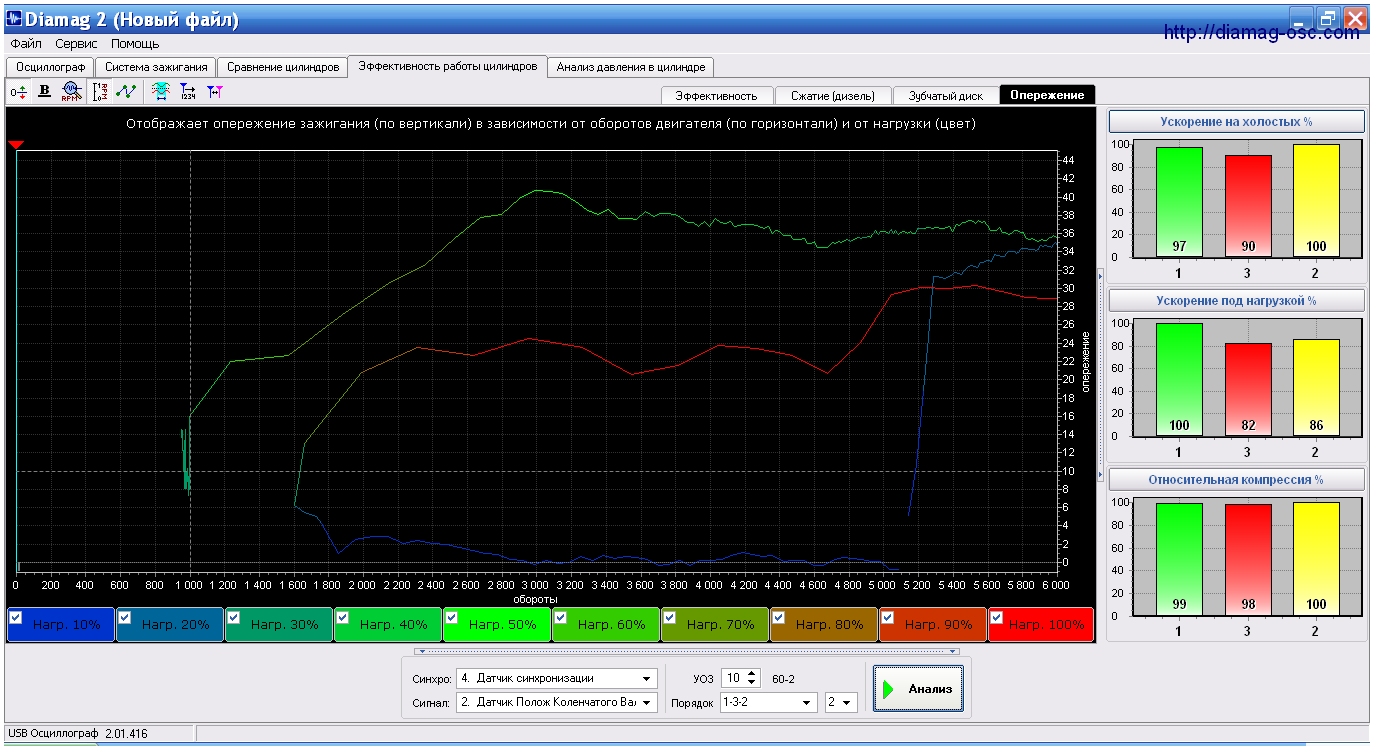Toggle the Нагр. 80% load checkbox
1374x746 pixels.
click(x=779, y=618)
